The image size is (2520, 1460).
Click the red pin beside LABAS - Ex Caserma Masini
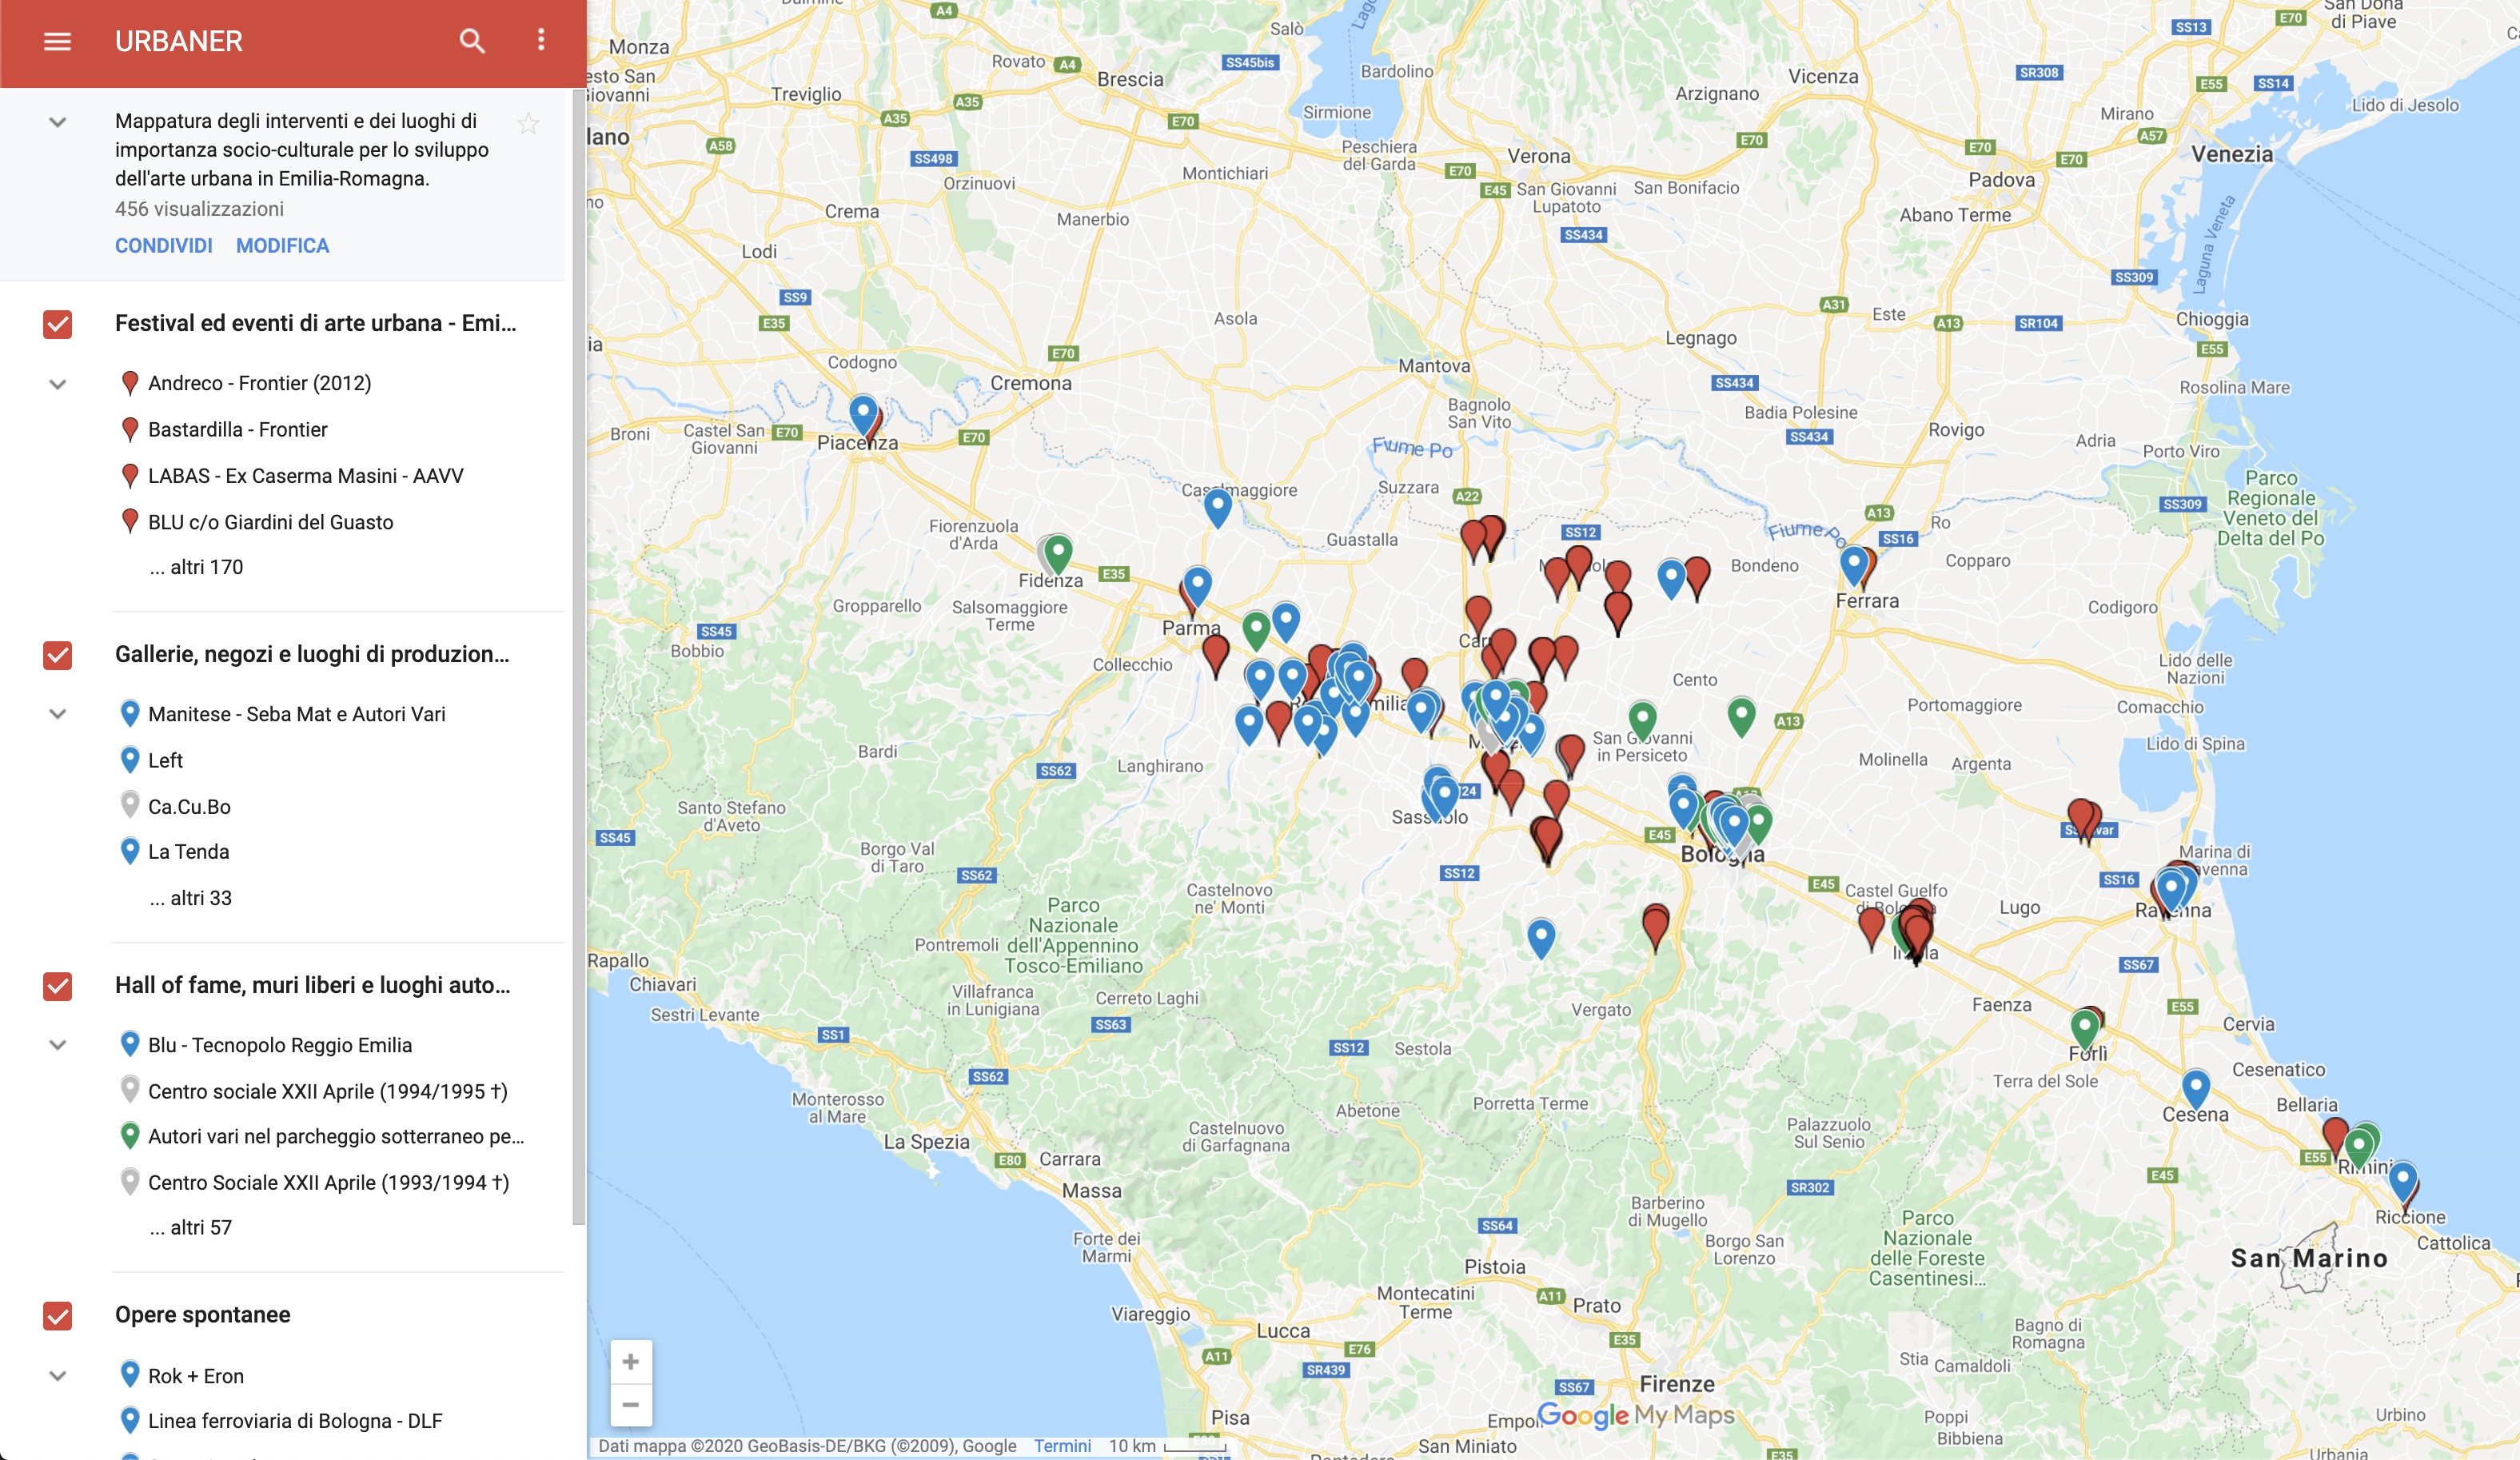(x=129, y=476)
